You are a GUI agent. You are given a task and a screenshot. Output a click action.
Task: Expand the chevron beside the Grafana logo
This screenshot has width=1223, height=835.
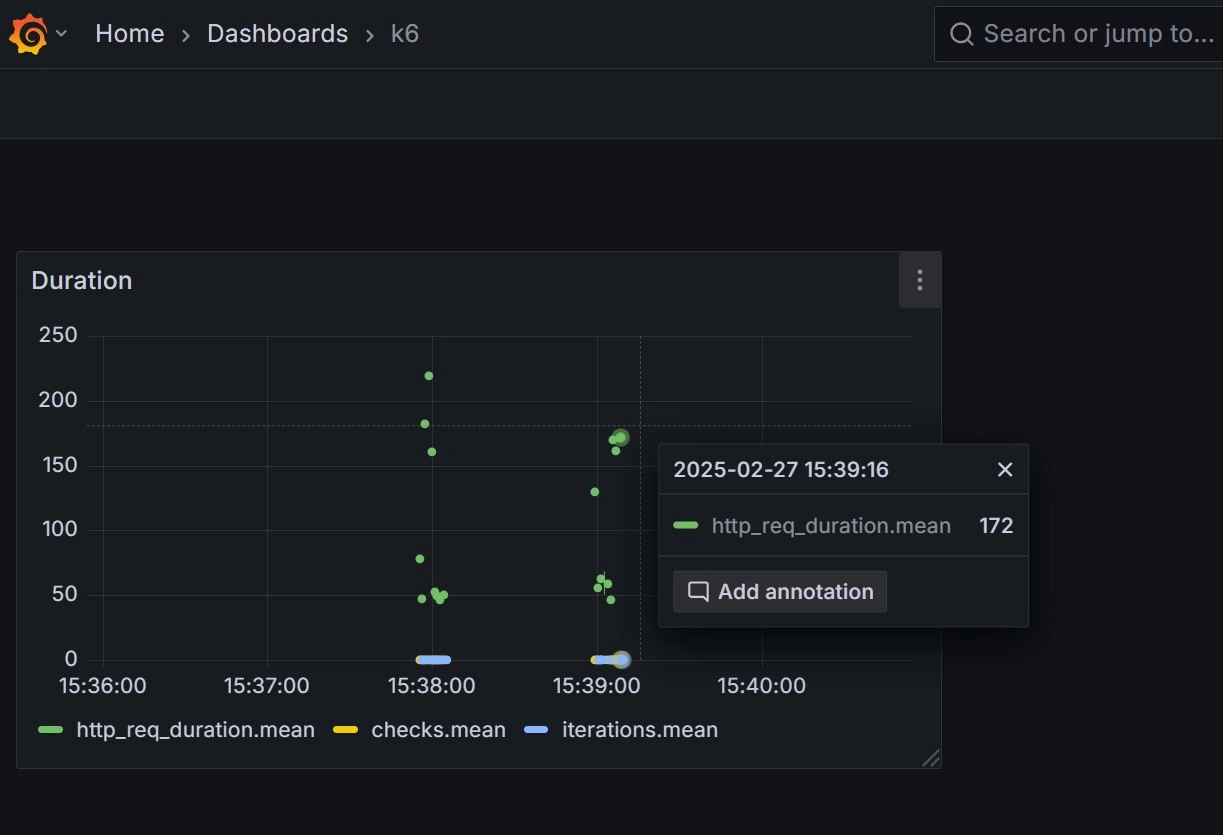click(62, 34)
